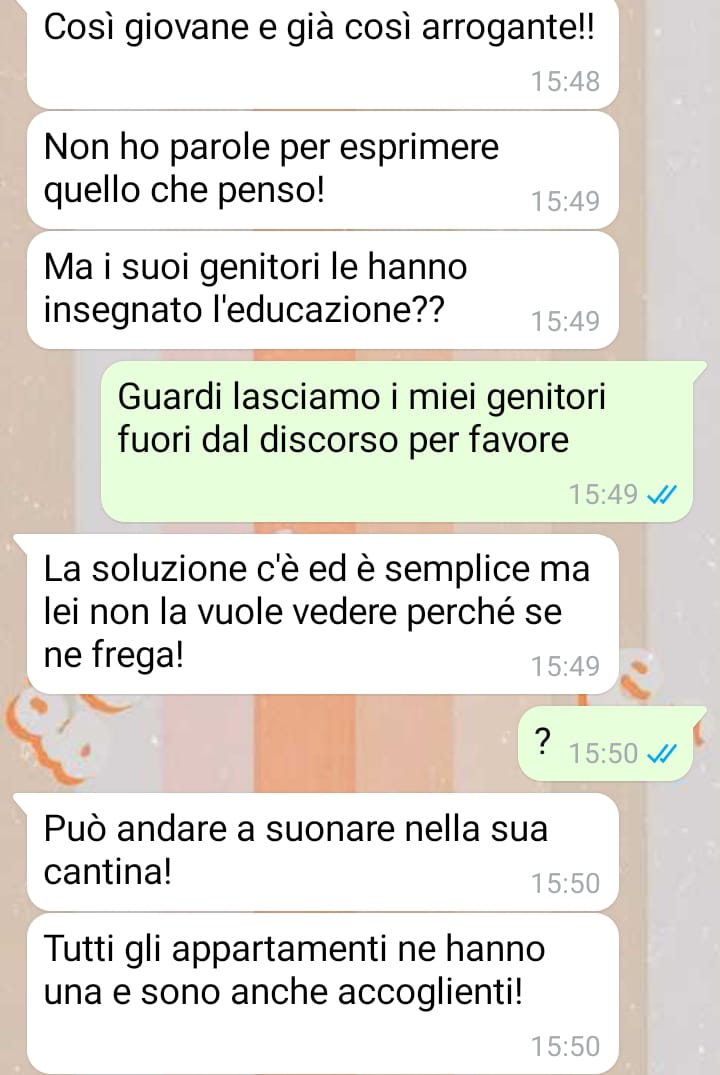The width and height of the screenshot is (720, 1075).
Task: Tap the blue double-check beside the '?' message
Action: coord(662,753)
